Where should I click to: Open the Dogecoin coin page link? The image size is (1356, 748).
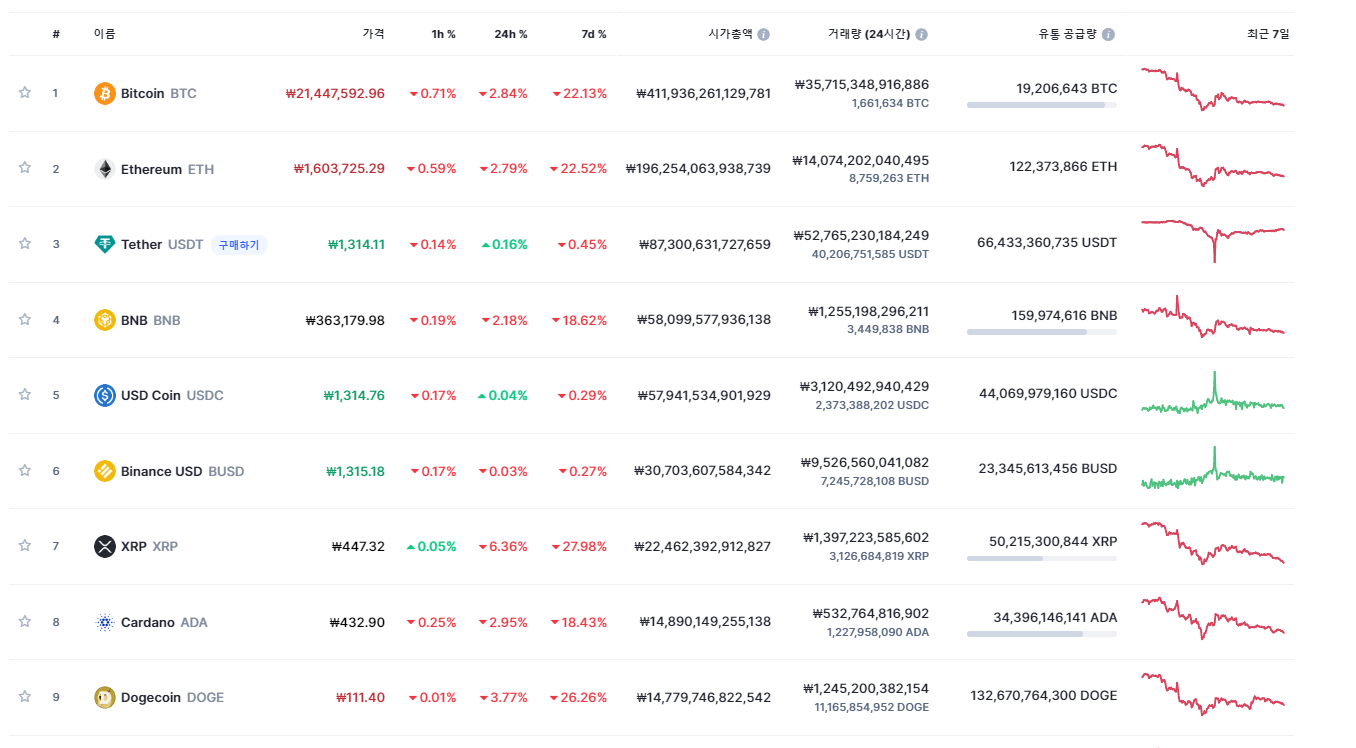coord(172,697)
